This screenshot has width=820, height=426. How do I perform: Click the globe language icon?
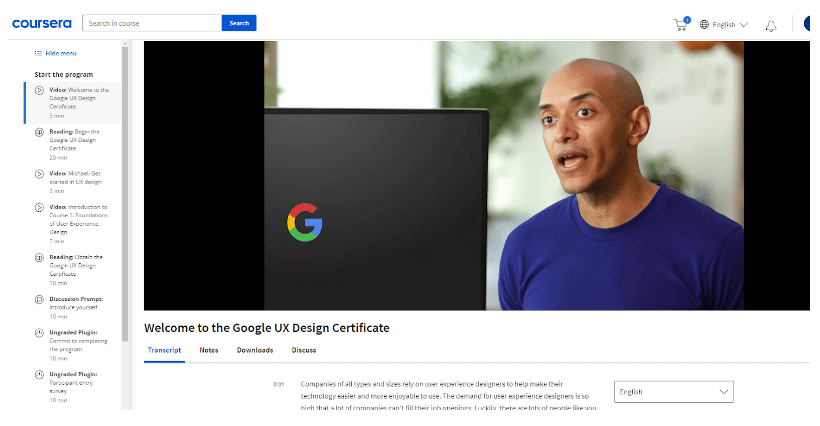pyautogui.click(x=704, y=25)
